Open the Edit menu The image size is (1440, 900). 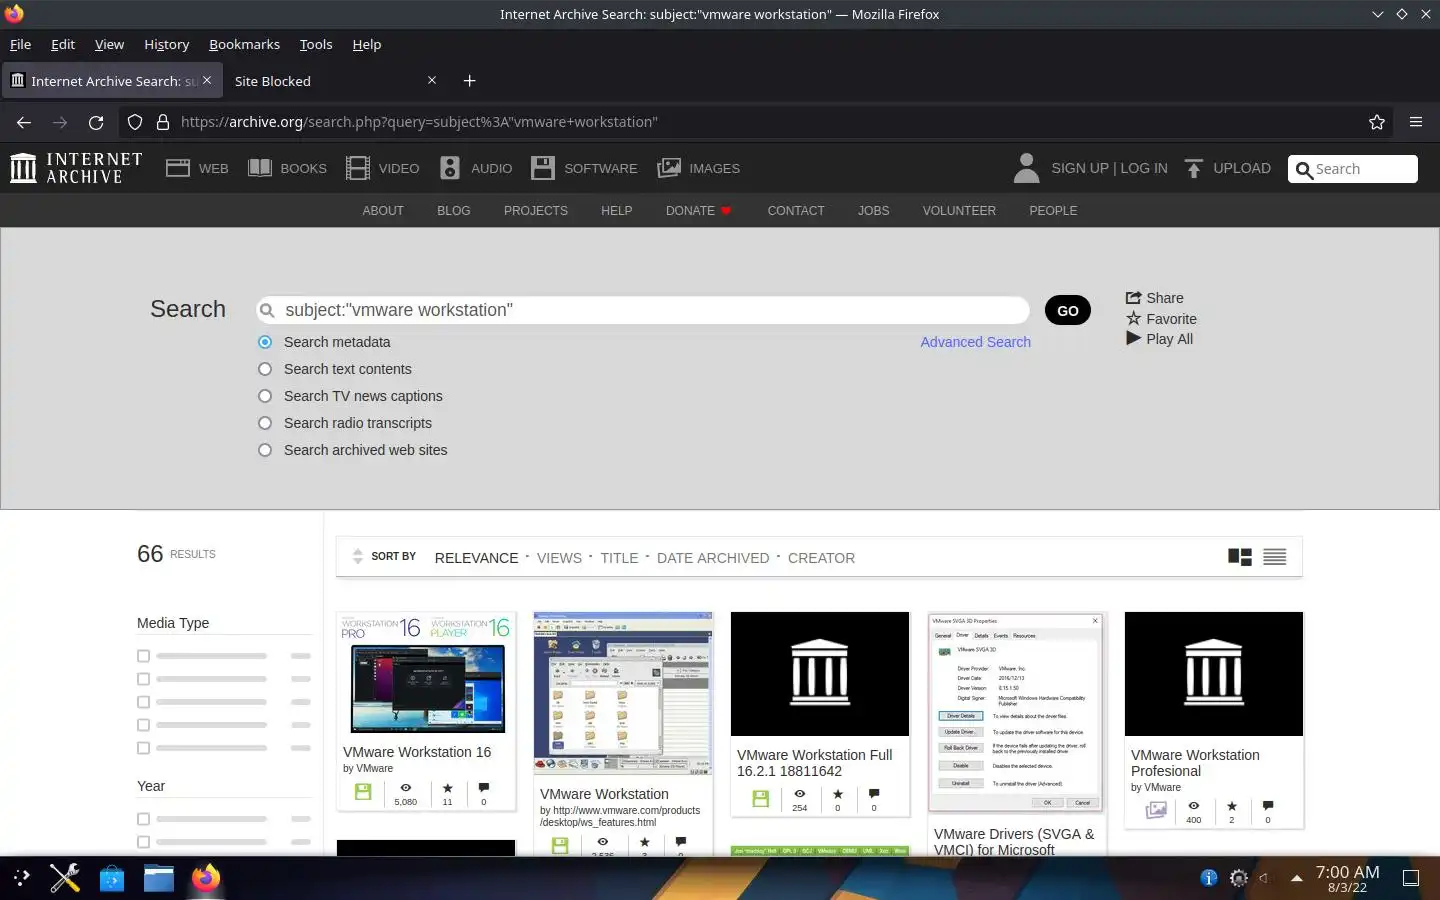point(63,44)
